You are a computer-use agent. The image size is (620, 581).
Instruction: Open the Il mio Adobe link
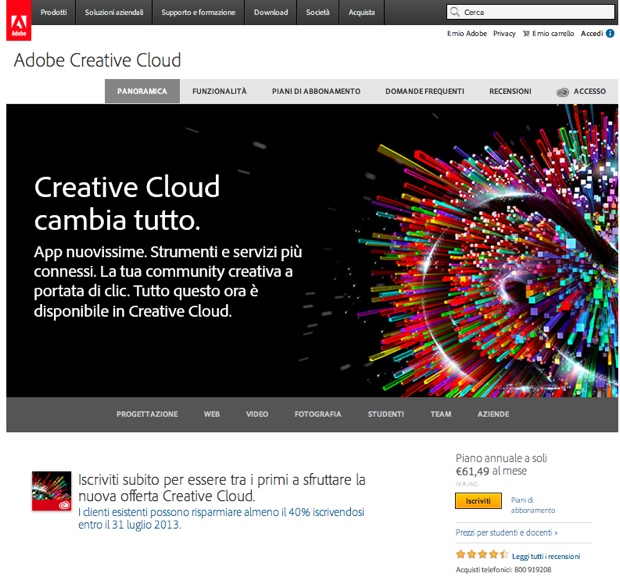467,34
